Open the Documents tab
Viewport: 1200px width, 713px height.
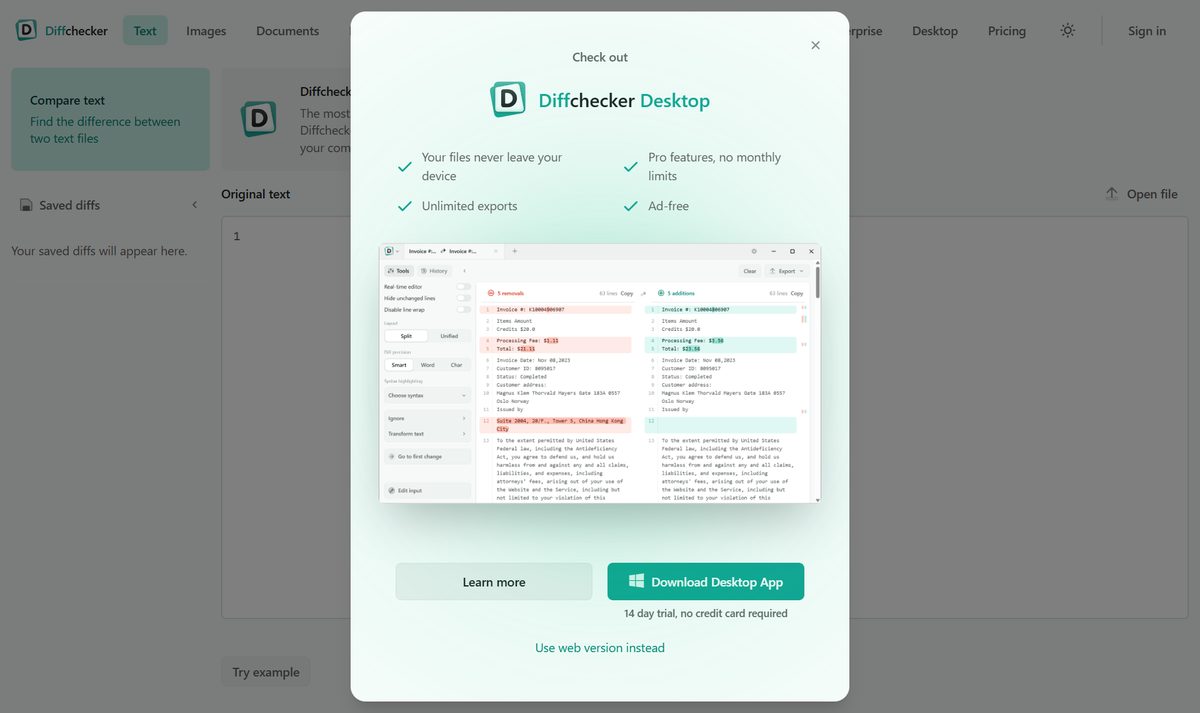point(287,31)
